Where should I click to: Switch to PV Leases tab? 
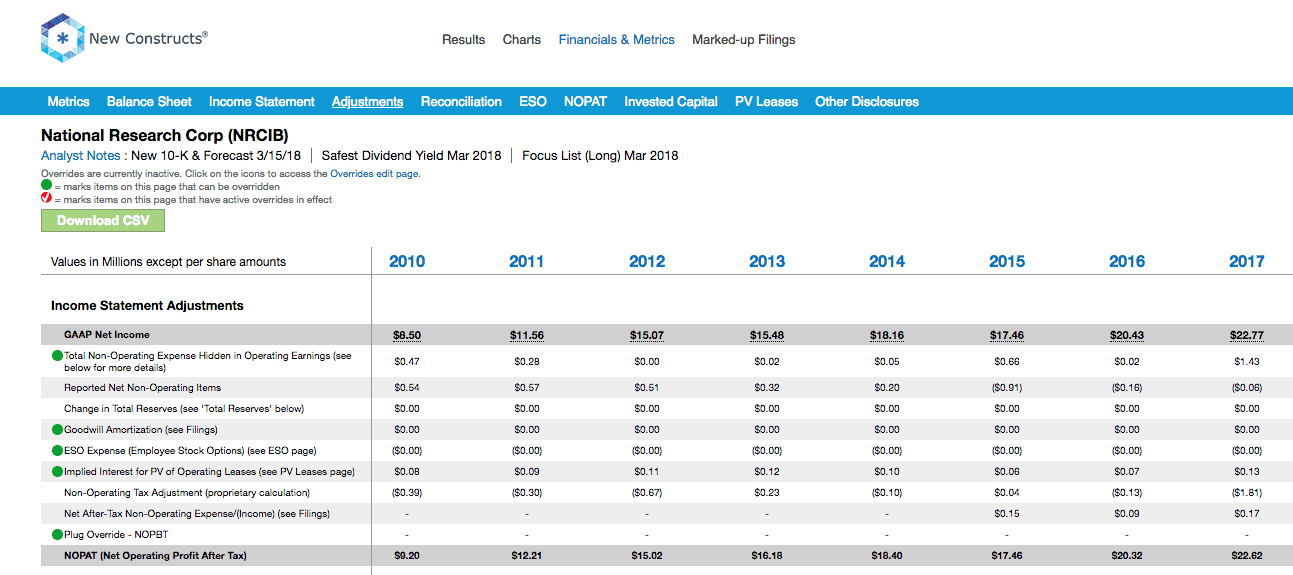pos(766,101)
